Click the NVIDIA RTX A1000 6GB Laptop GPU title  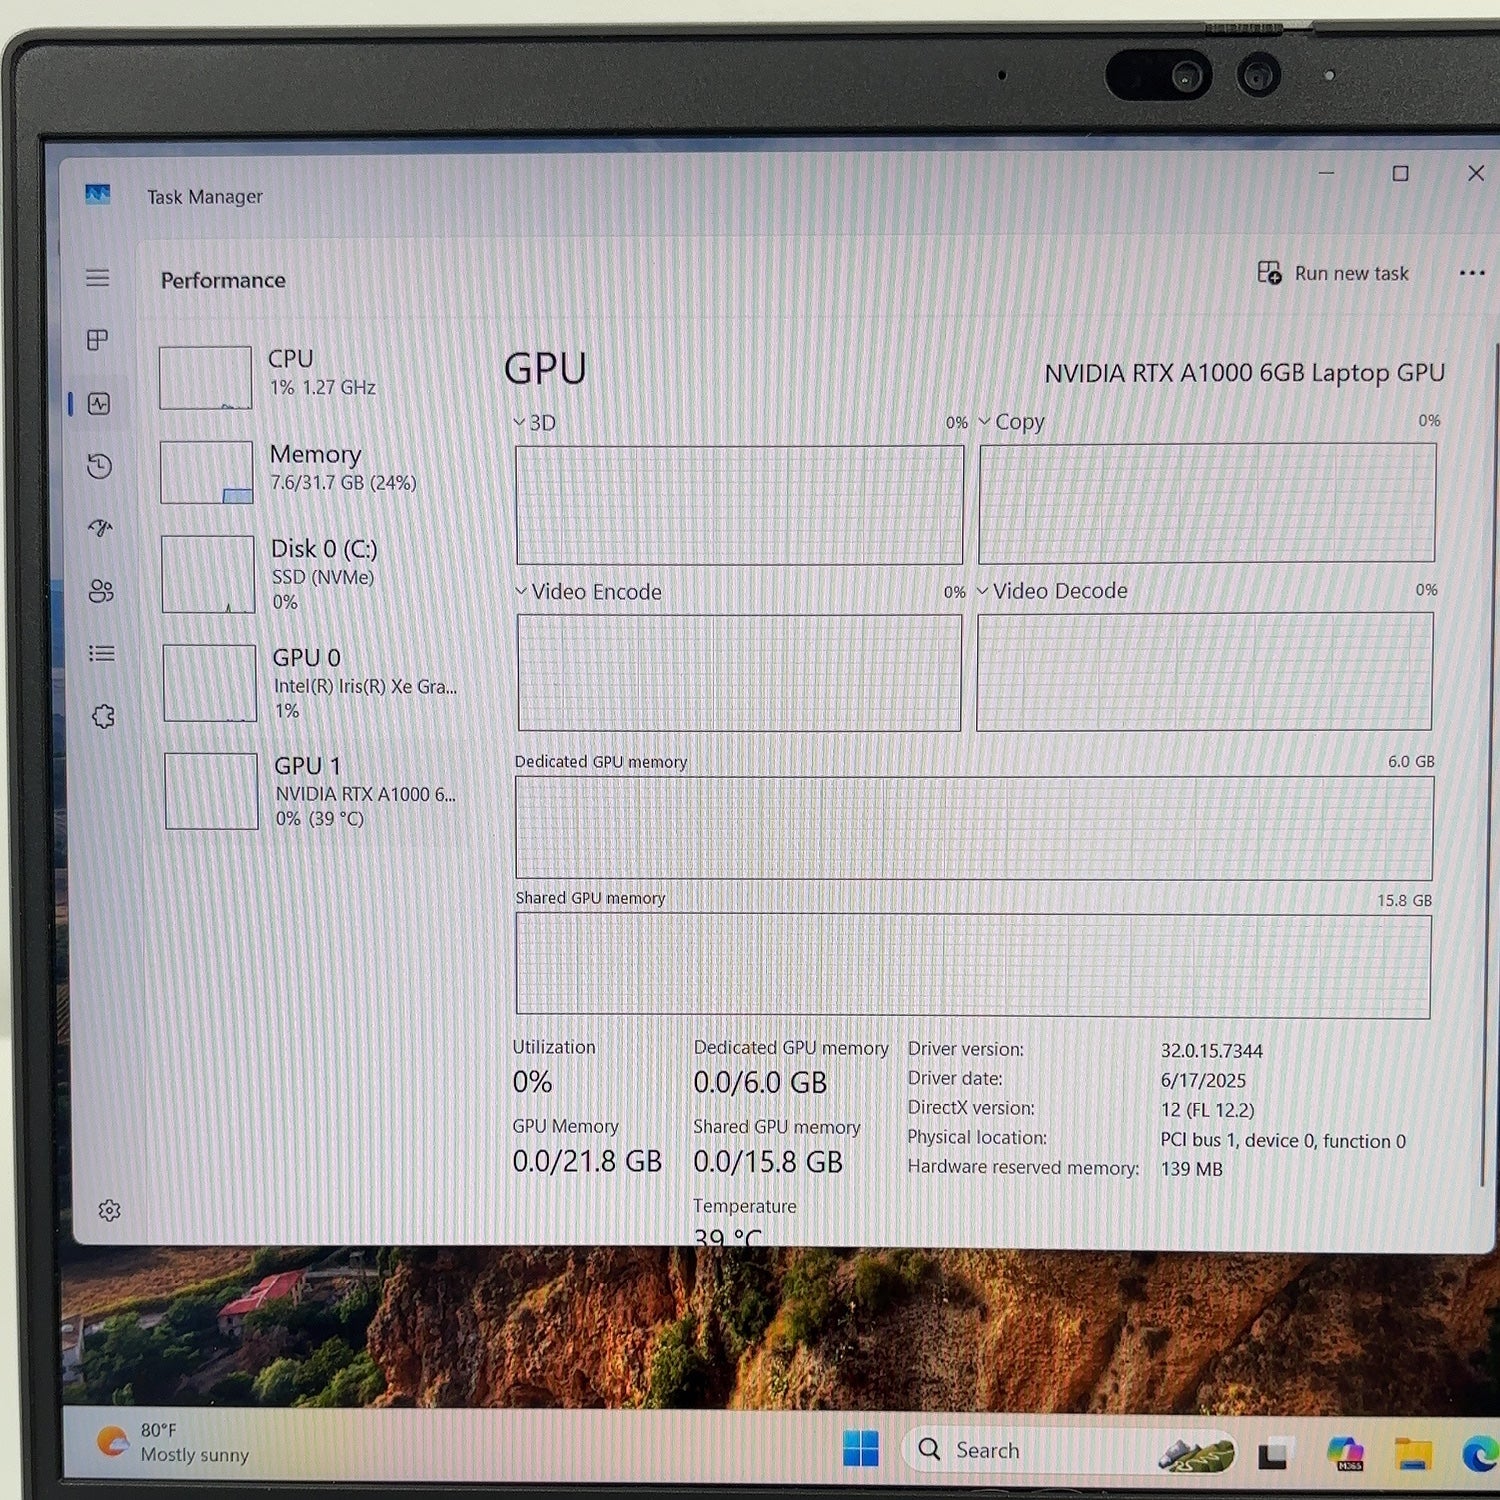coord(1244,373)
